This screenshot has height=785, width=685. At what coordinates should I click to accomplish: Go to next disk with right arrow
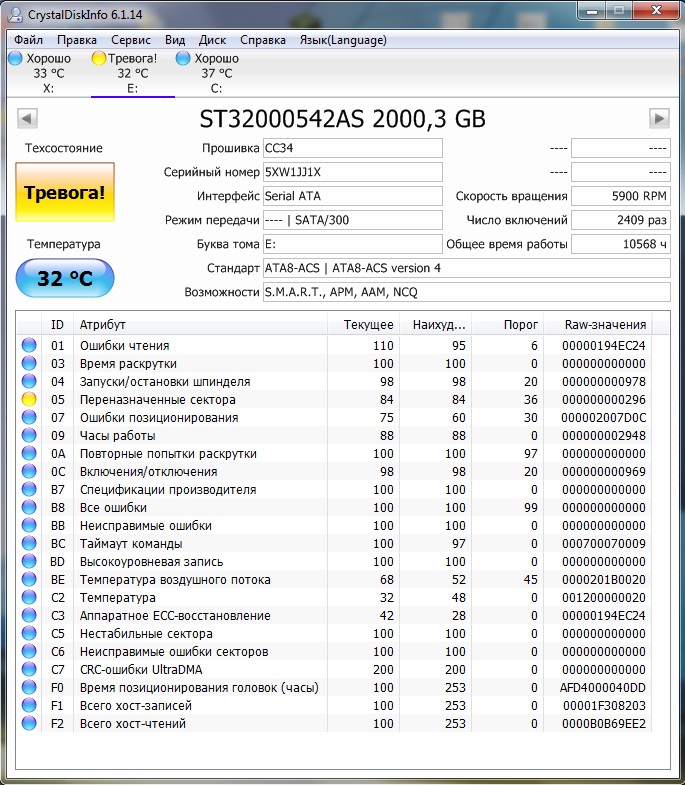click(x=658, y=119)
